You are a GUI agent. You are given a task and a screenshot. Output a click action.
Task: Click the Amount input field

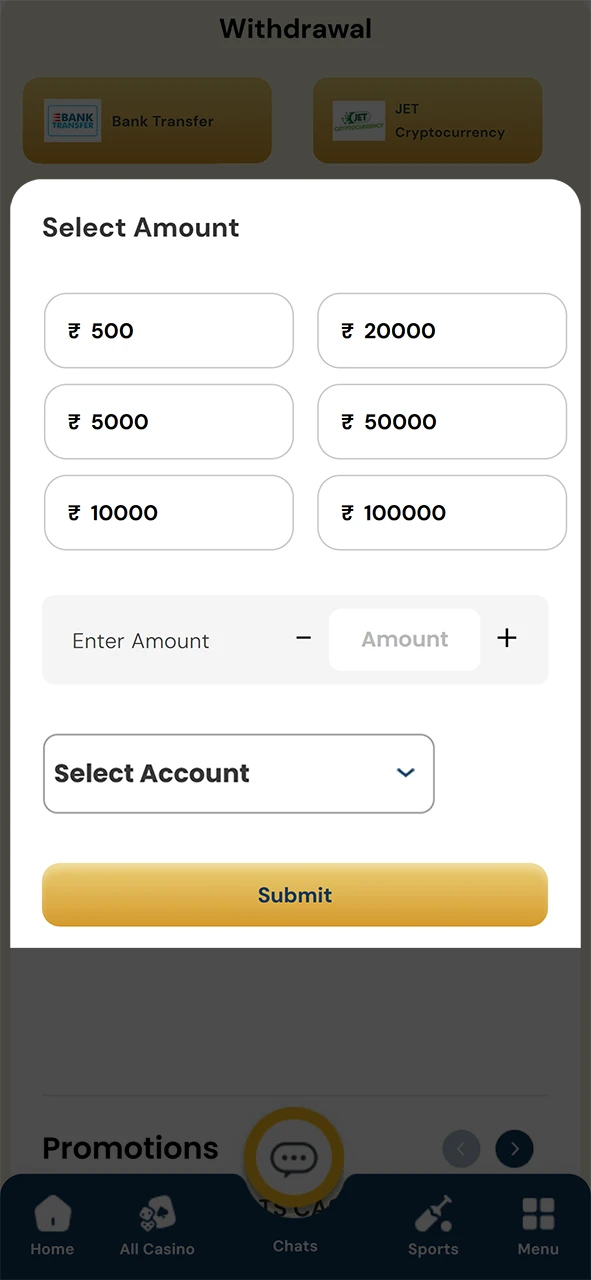pos(404,639)
